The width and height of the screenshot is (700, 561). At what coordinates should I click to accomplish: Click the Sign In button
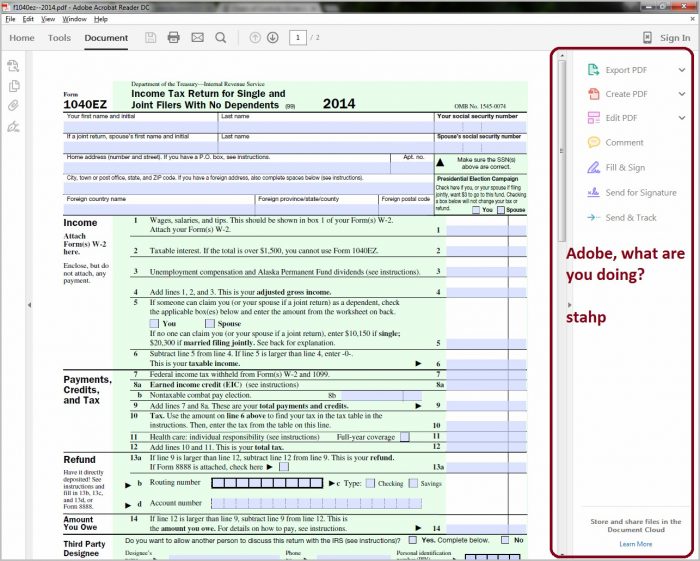click(675, 38)
